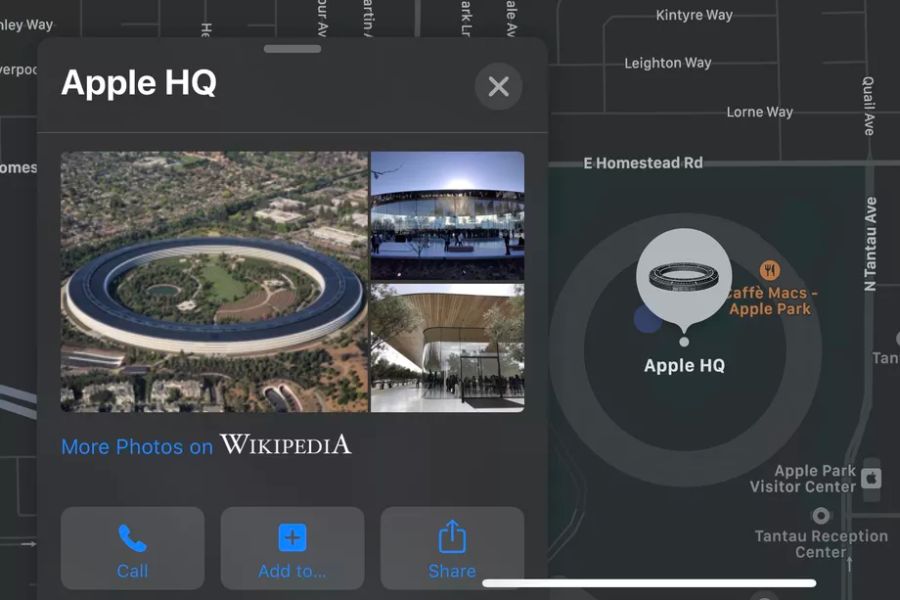900x600 pixels.
Task: Open the large aerial Apple Park photo
Action: click(x=214, y=281)
